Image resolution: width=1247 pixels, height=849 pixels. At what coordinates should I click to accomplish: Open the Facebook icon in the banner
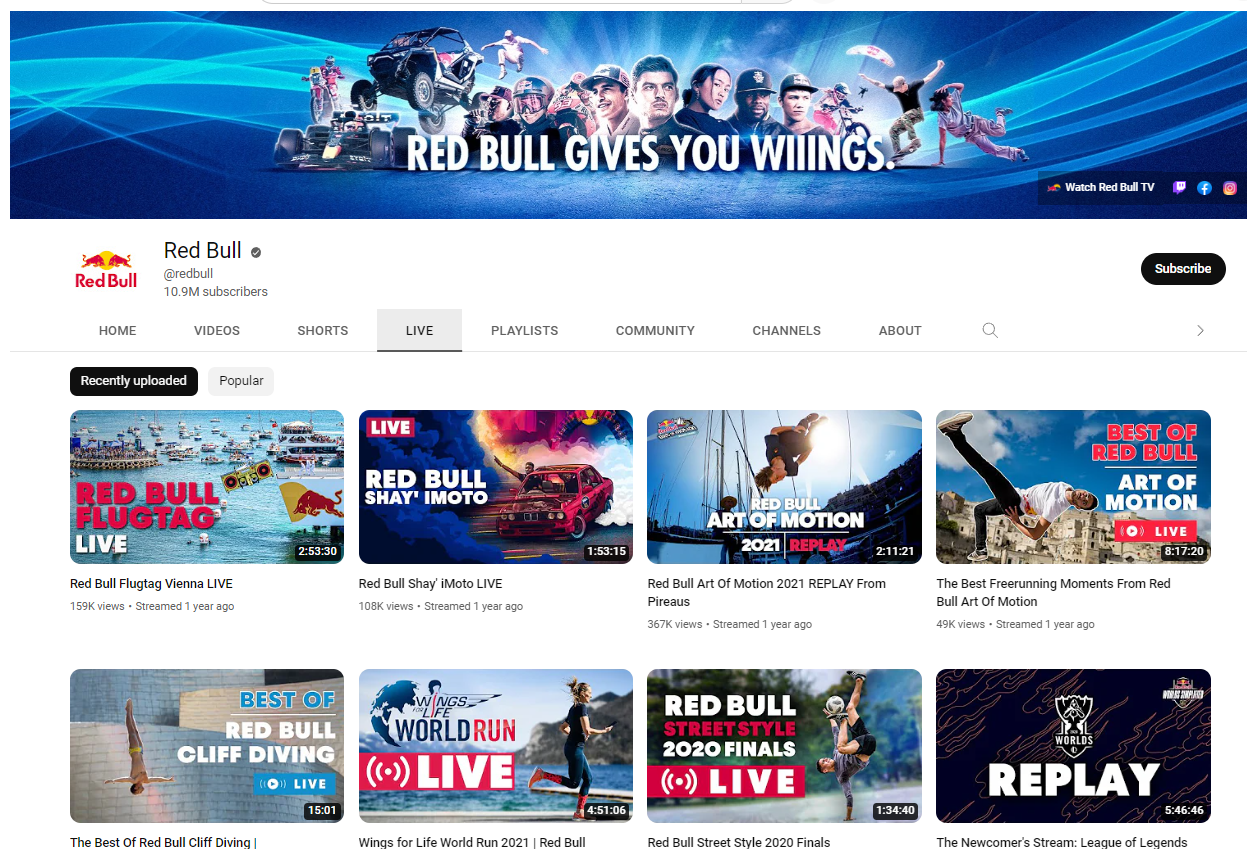[1204, 187]
